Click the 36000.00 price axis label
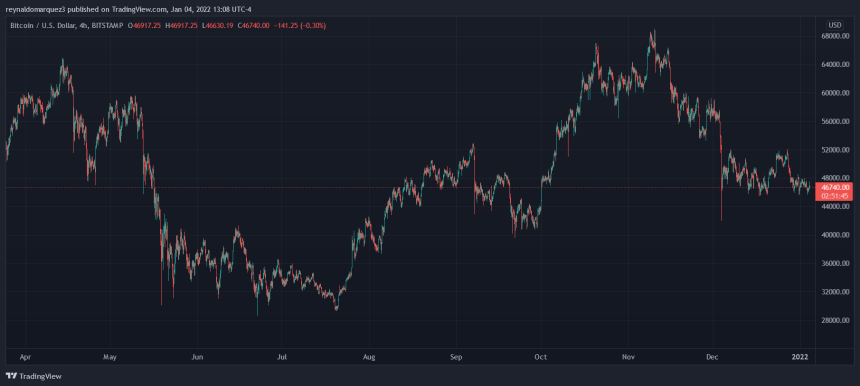This screenshot has height=386, width=860. 835,264
